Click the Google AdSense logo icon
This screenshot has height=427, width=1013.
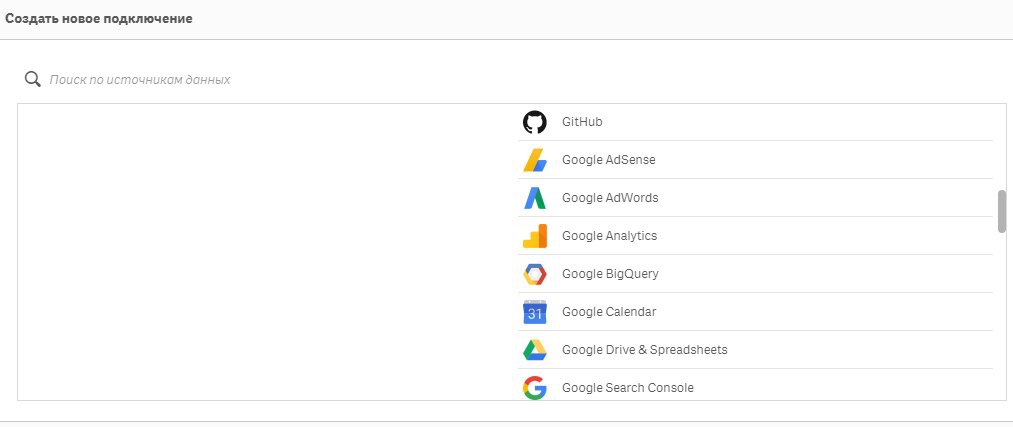[534, 160]
